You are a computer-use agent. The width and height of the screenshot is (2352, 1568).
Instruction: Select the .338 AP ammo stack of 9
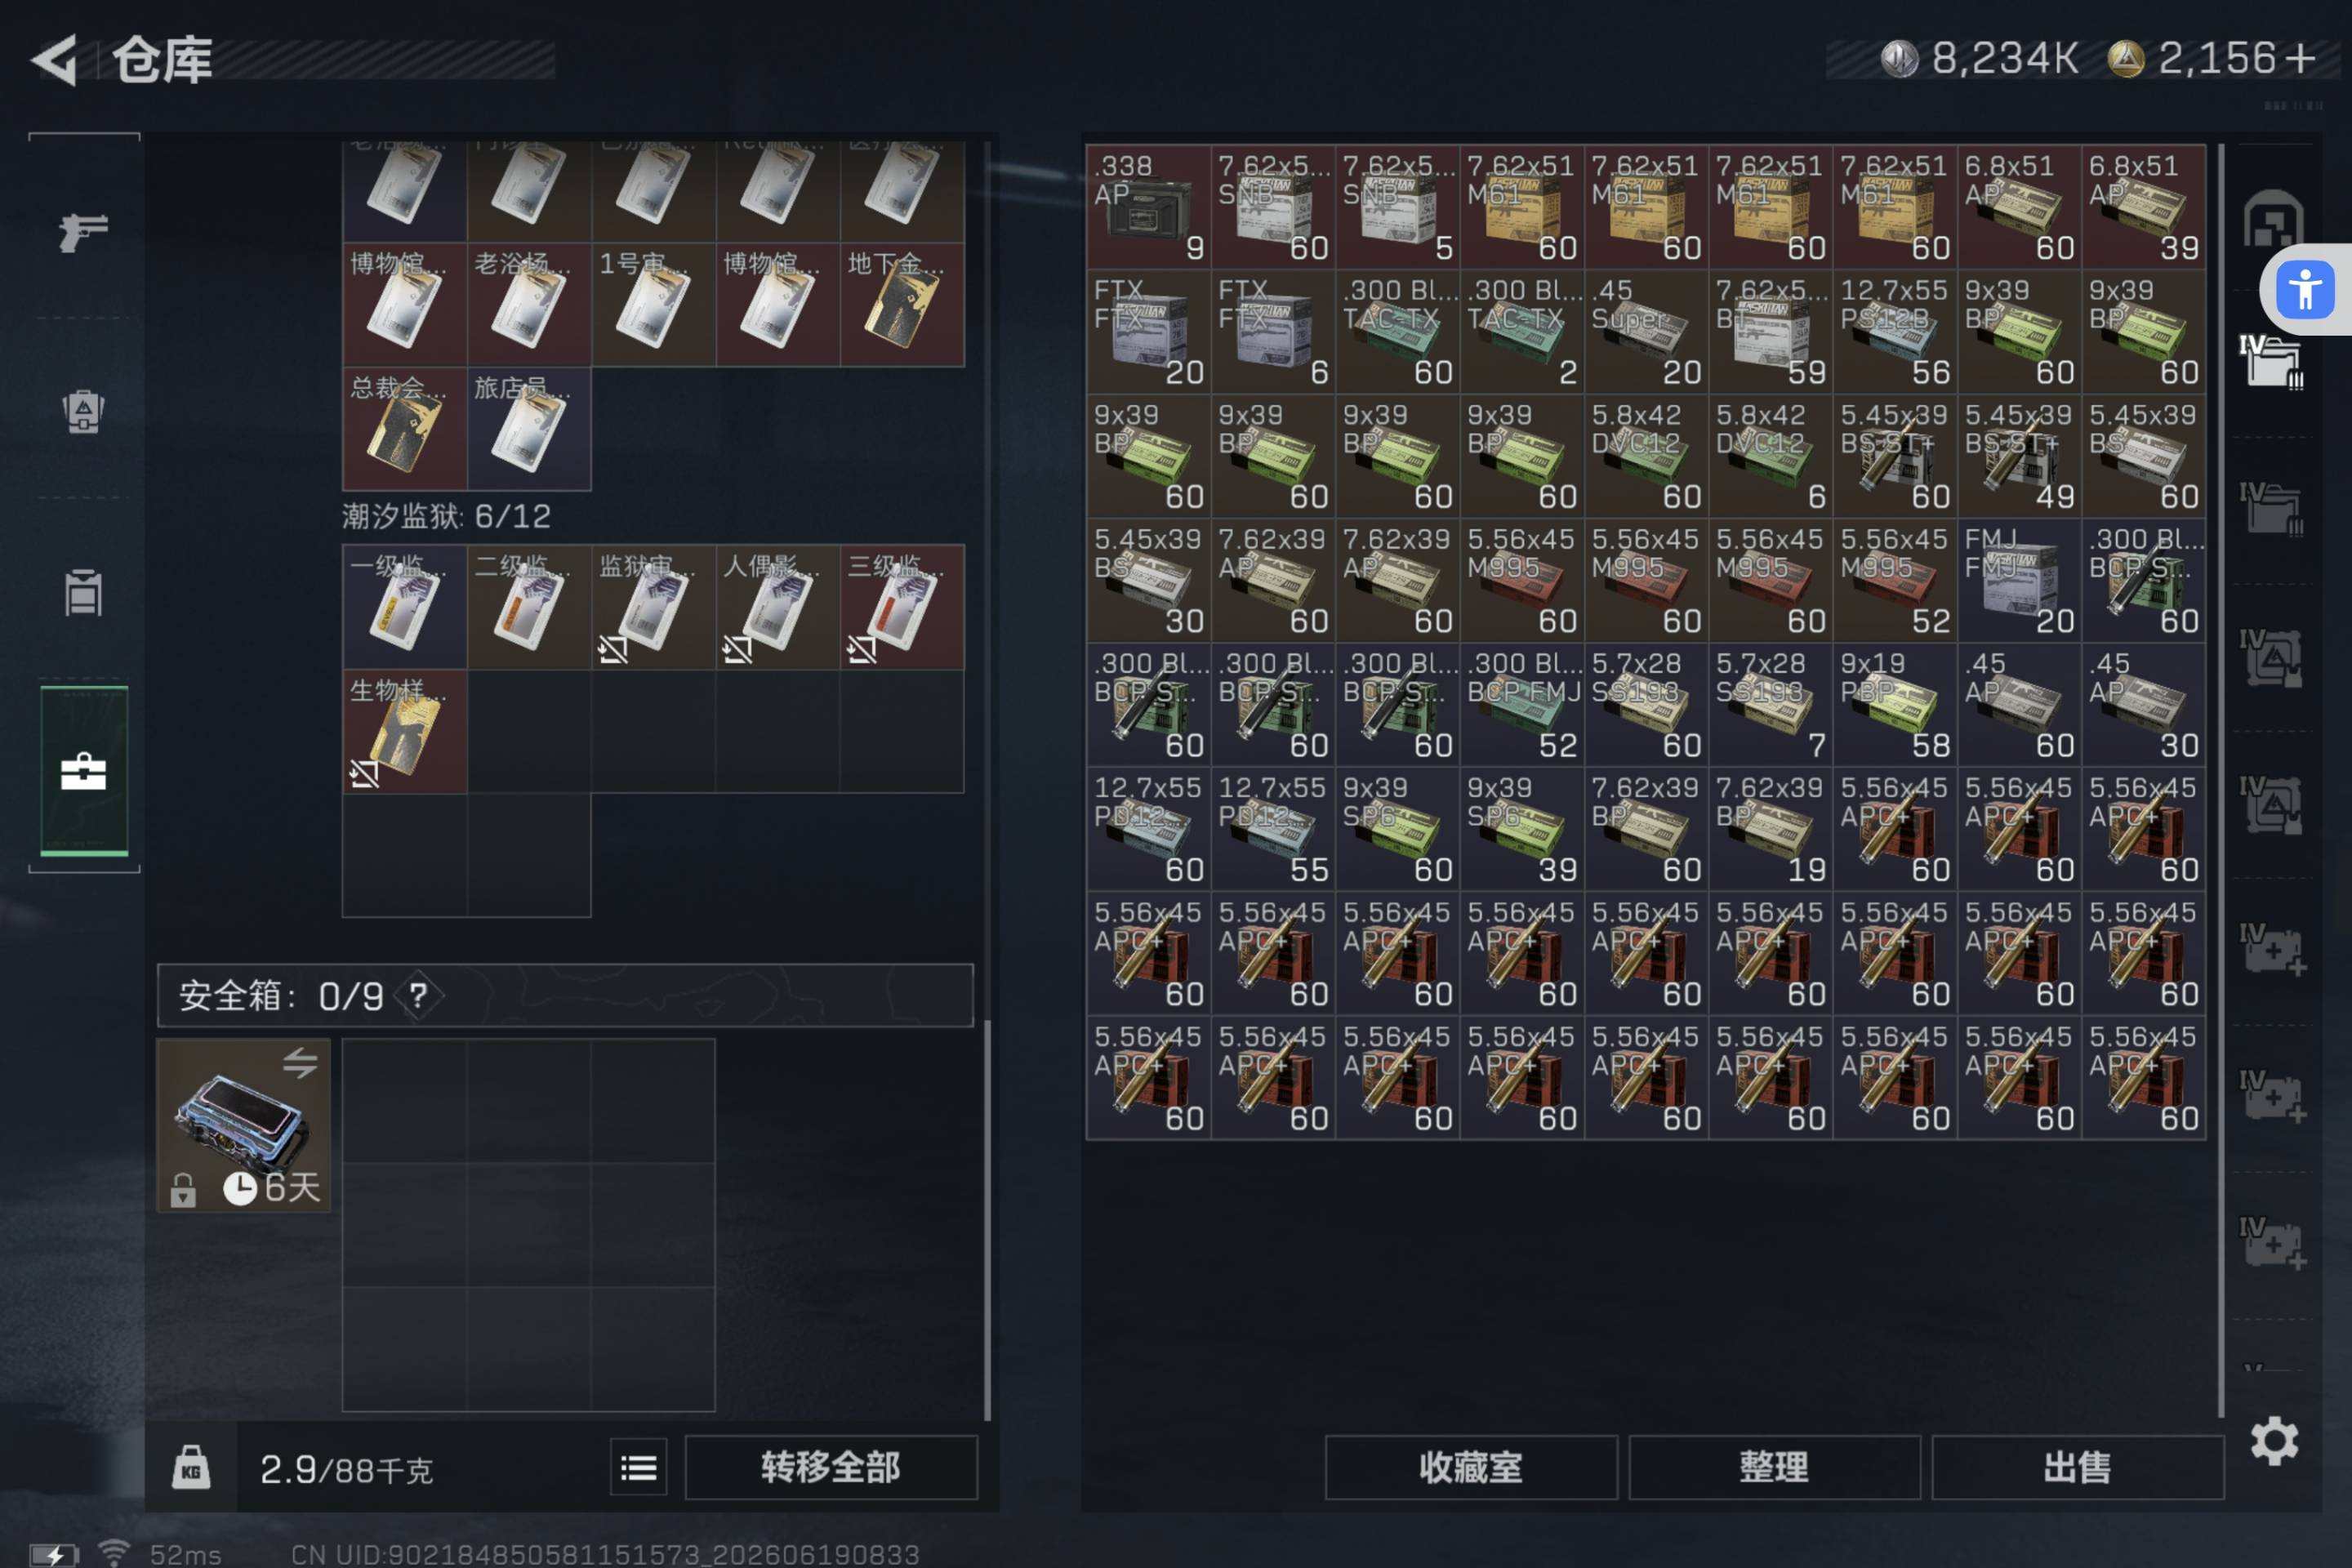click(1149, 207)
